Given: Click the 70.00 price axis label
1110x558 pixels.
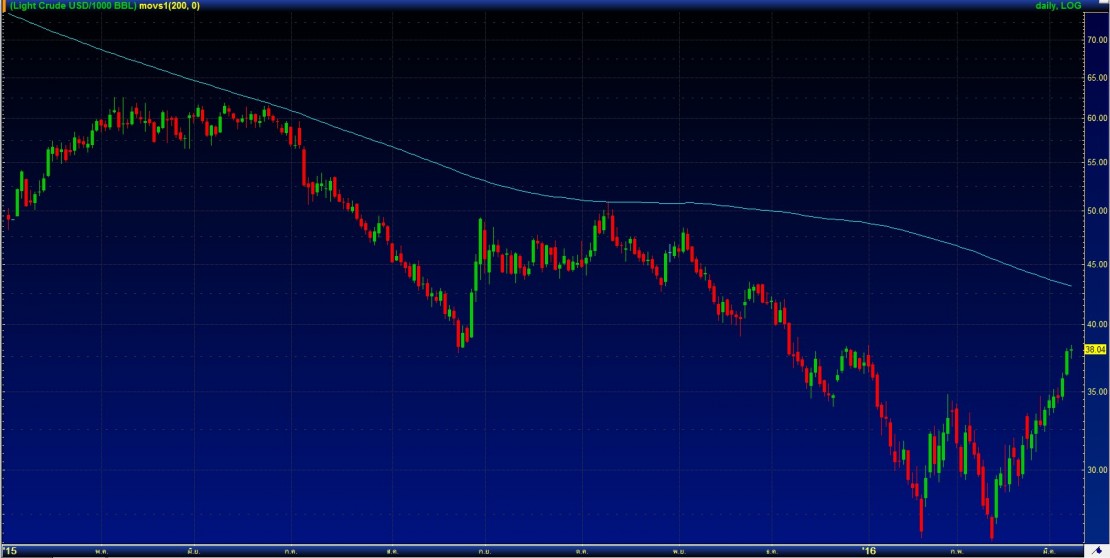Looking at the screenshot, I should [x=1096, y=40].
